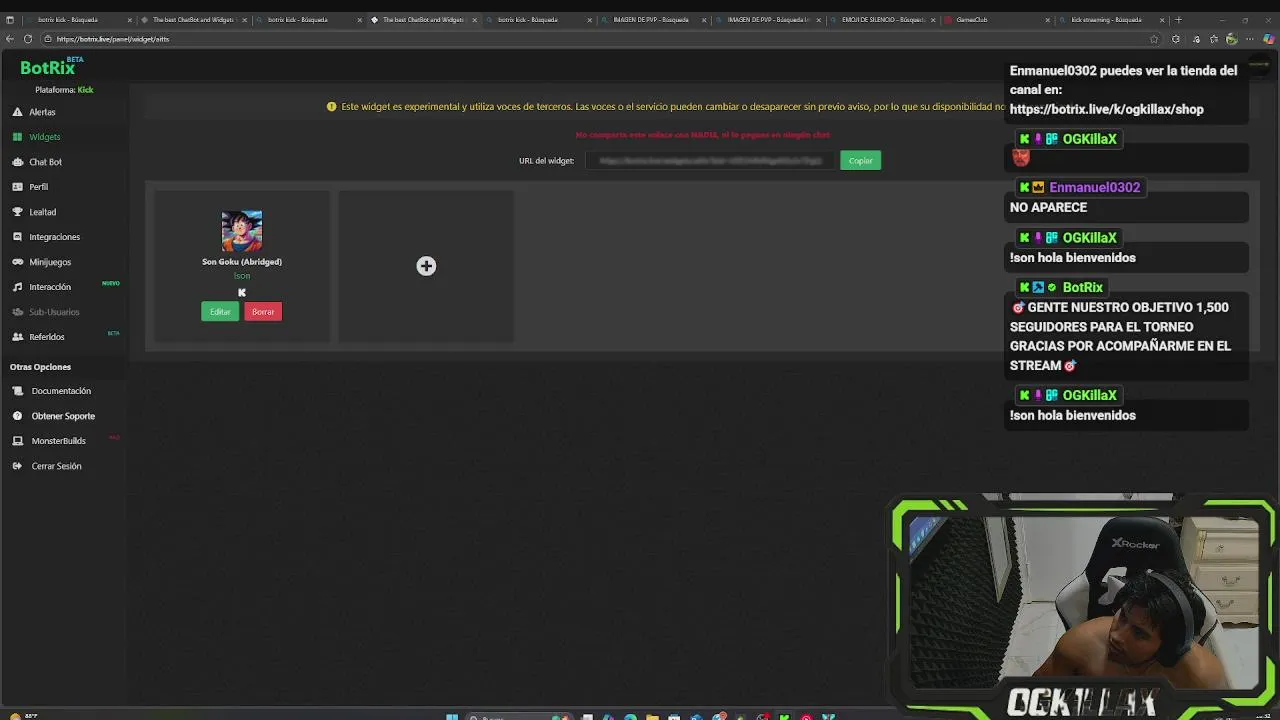Reload the page
Screen dimensions: 1280x720
[x=28, y=39]
